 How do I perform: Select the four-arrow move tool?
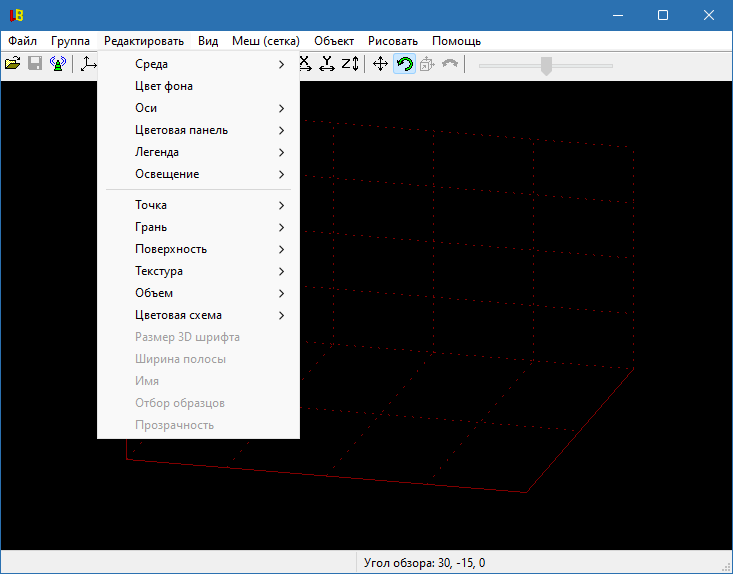coord(381,64)
